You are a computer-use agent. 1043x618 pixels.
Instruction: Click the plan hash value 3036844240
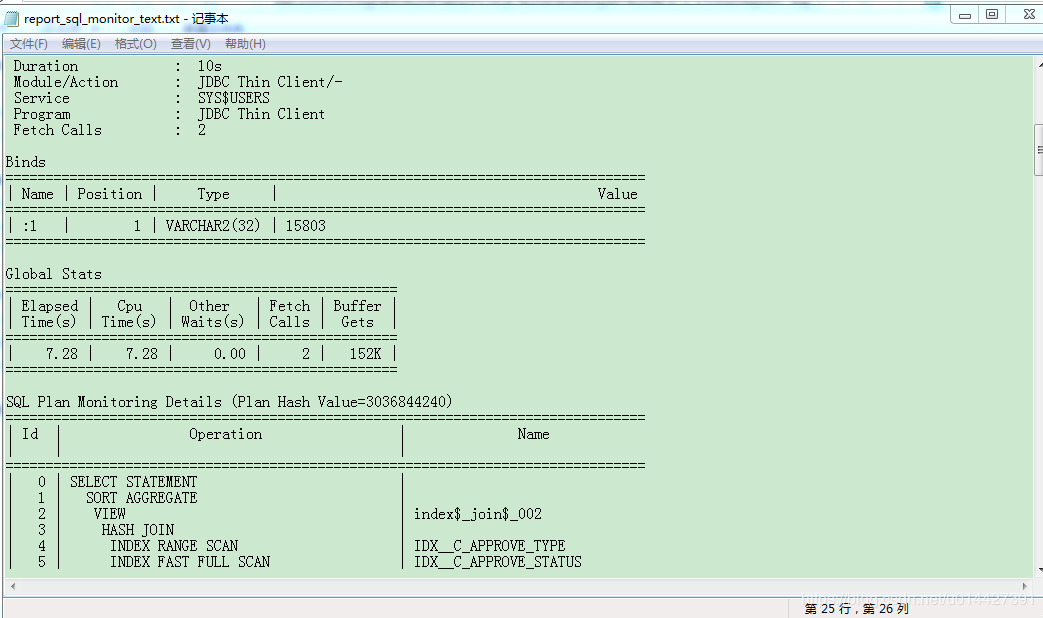coord(406,402)
